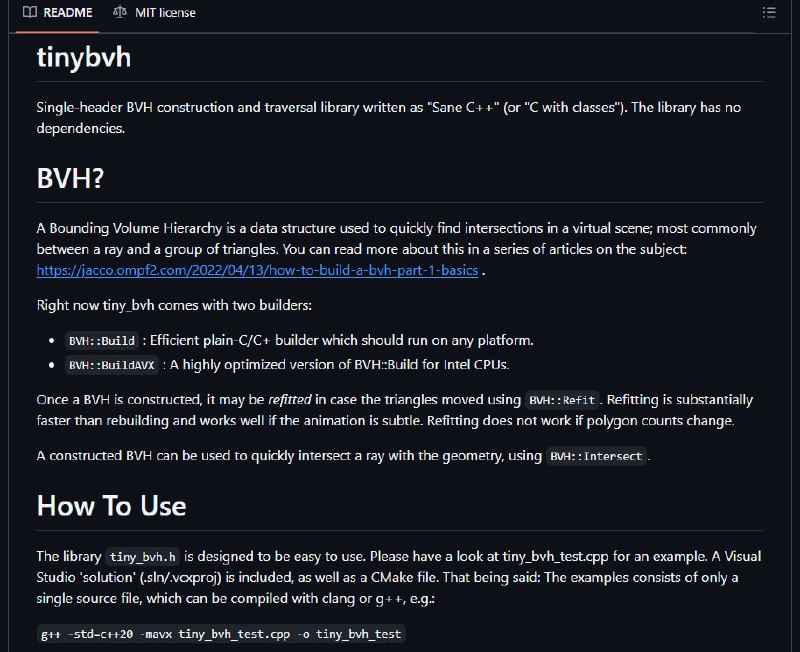Click the book icon beside README
800x652 pixels.
point(30,12)
